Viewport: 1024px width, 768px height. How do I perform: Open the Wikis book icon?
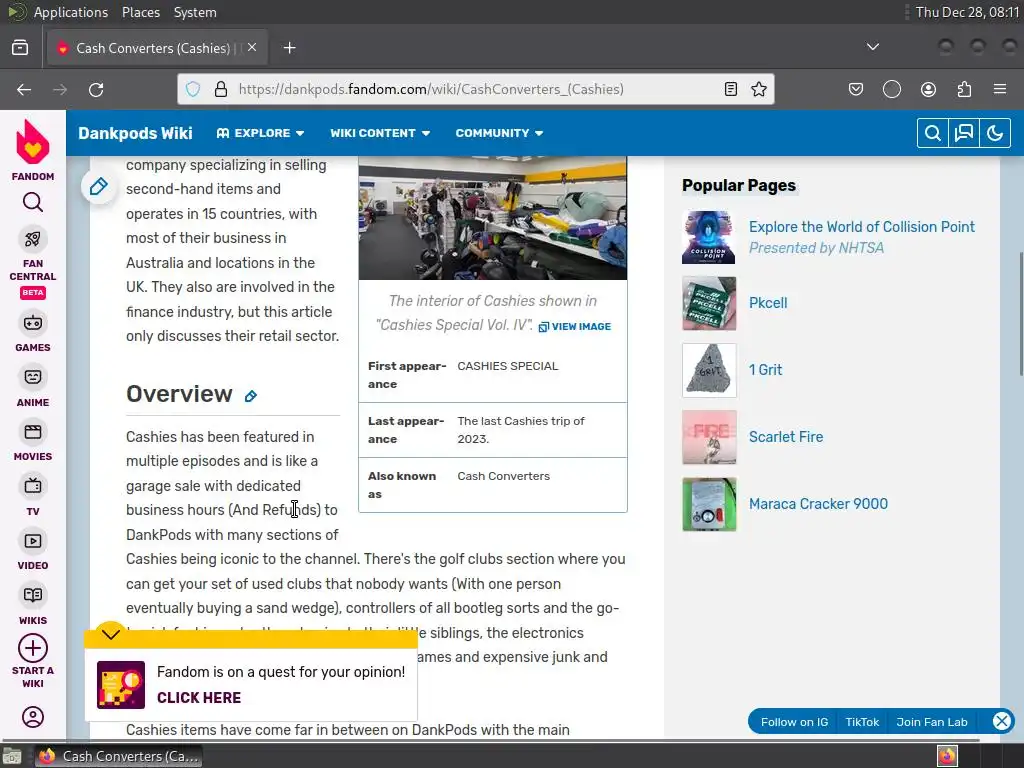[x=33, y=595]
